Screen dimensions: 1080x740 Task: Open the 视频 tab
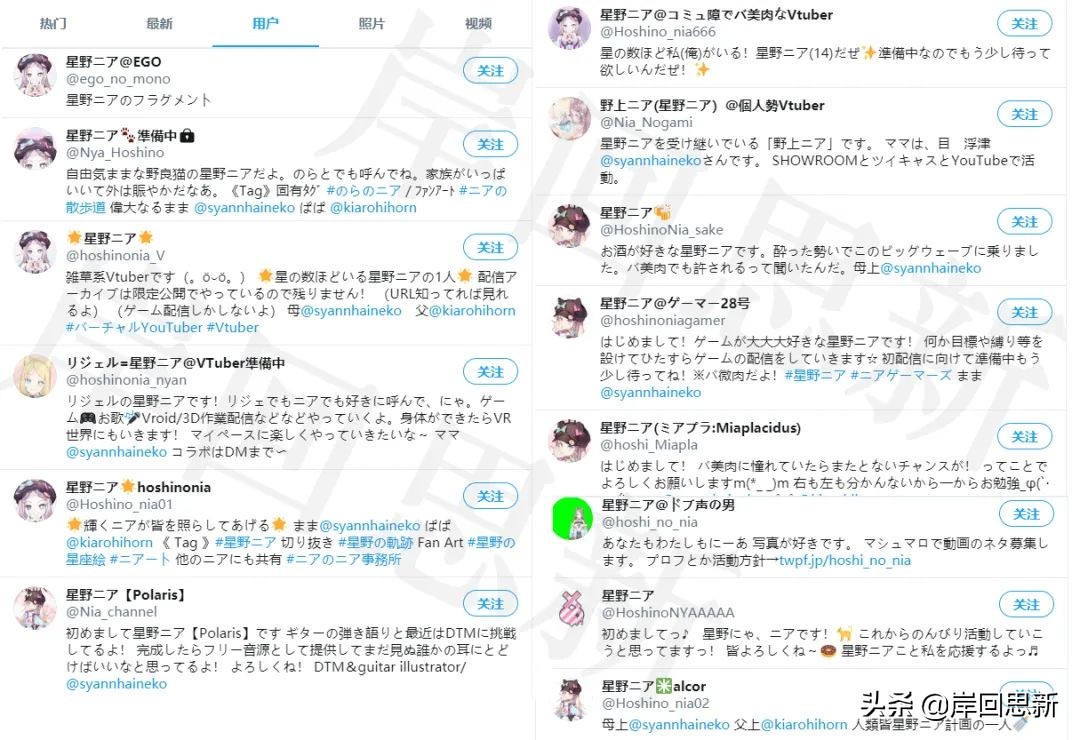click(x=478, y=23)
